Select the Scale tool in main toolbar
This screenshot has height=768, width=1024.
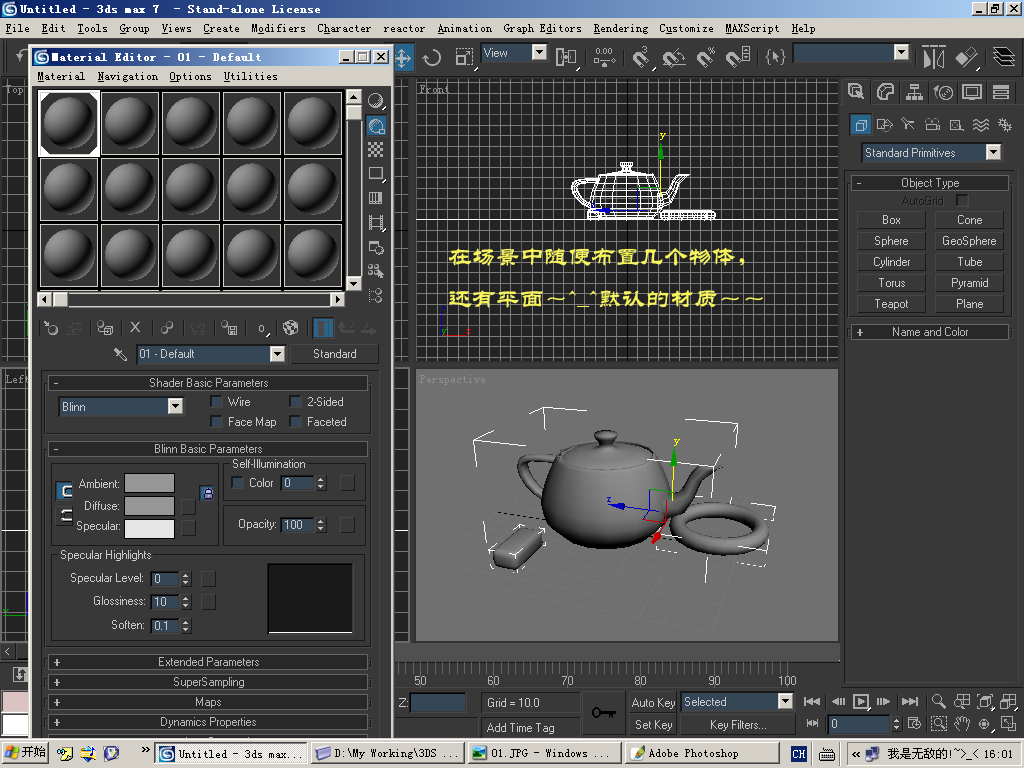click(464, 58)
